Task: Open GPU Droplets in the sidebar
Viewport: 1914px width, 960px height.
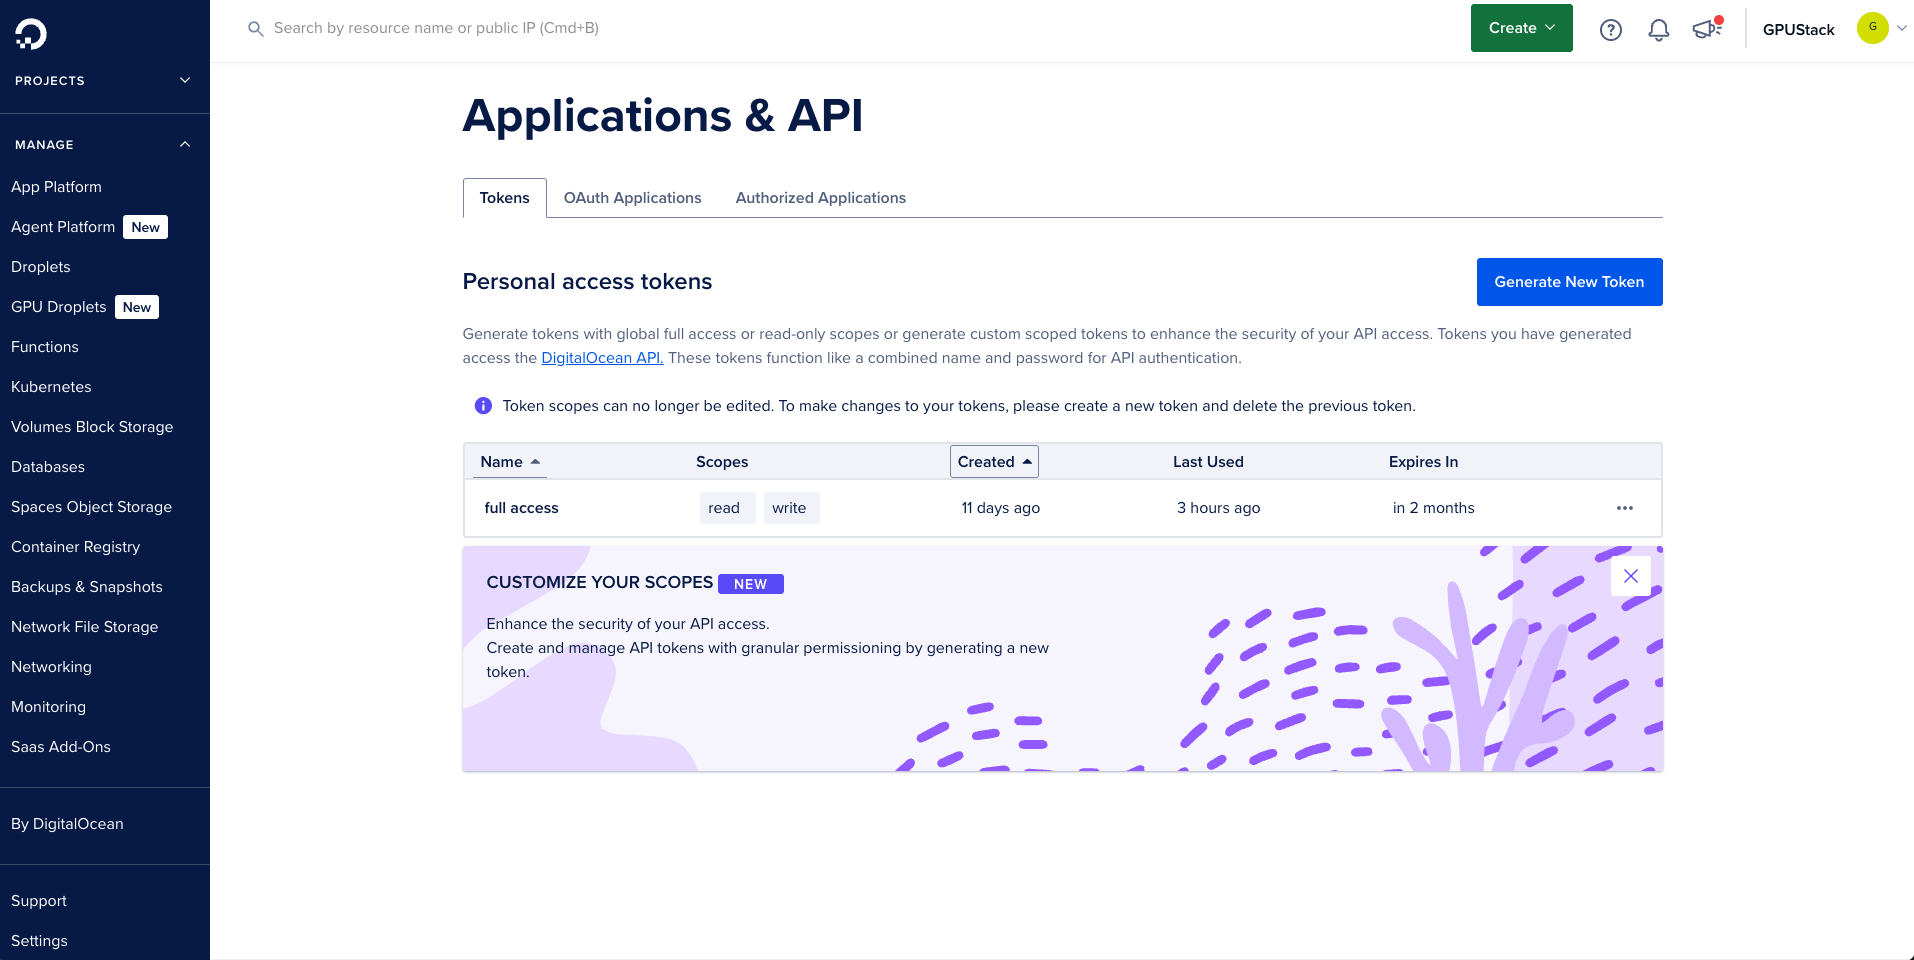Action: coord(59,307)
